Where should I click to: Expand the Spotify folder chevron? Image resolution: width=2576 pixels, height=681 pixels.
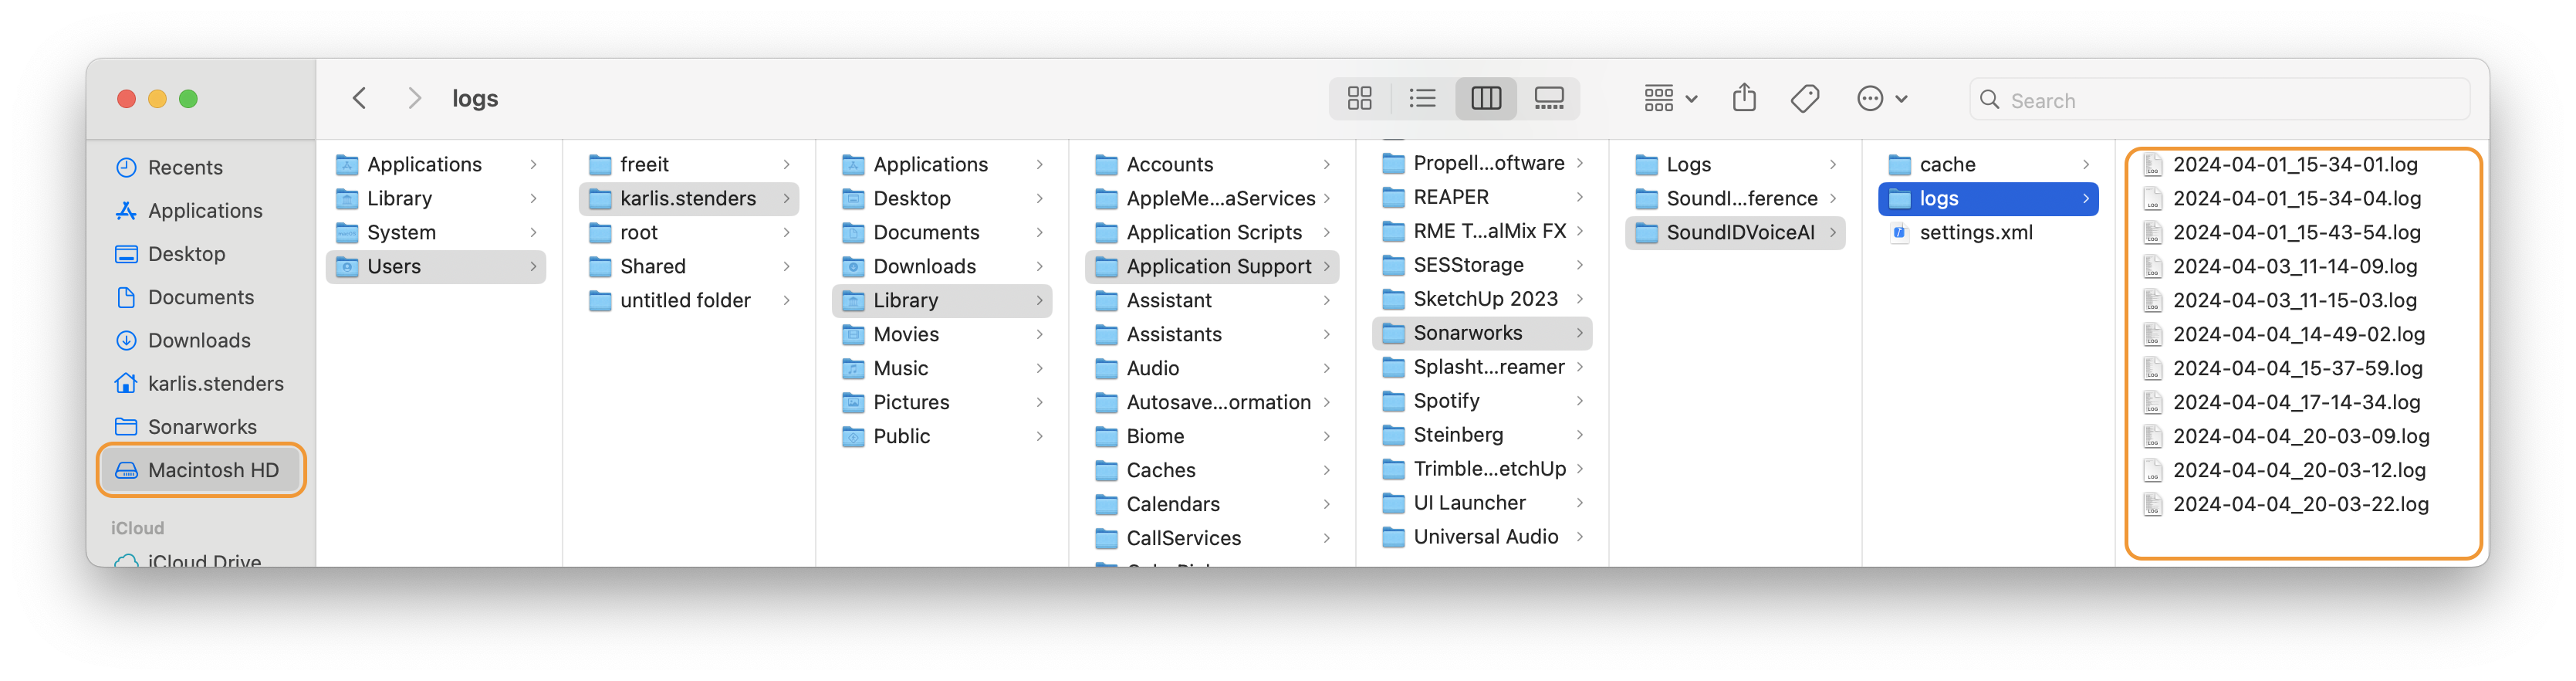(1579, 401)
